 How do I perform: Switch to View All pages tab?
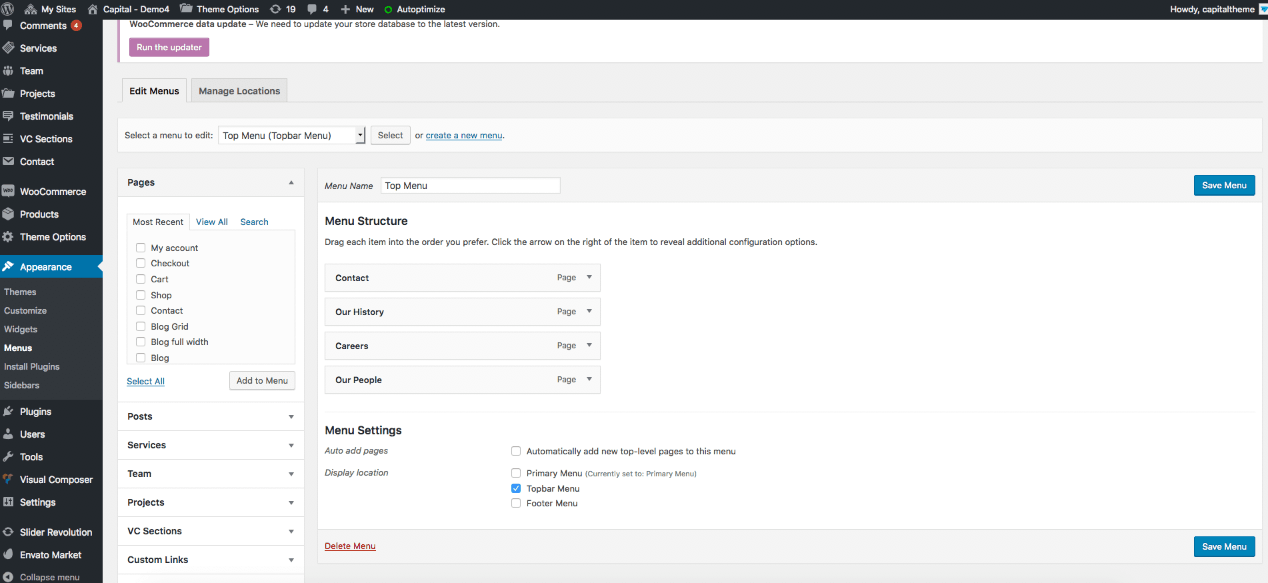pos(212,222)
